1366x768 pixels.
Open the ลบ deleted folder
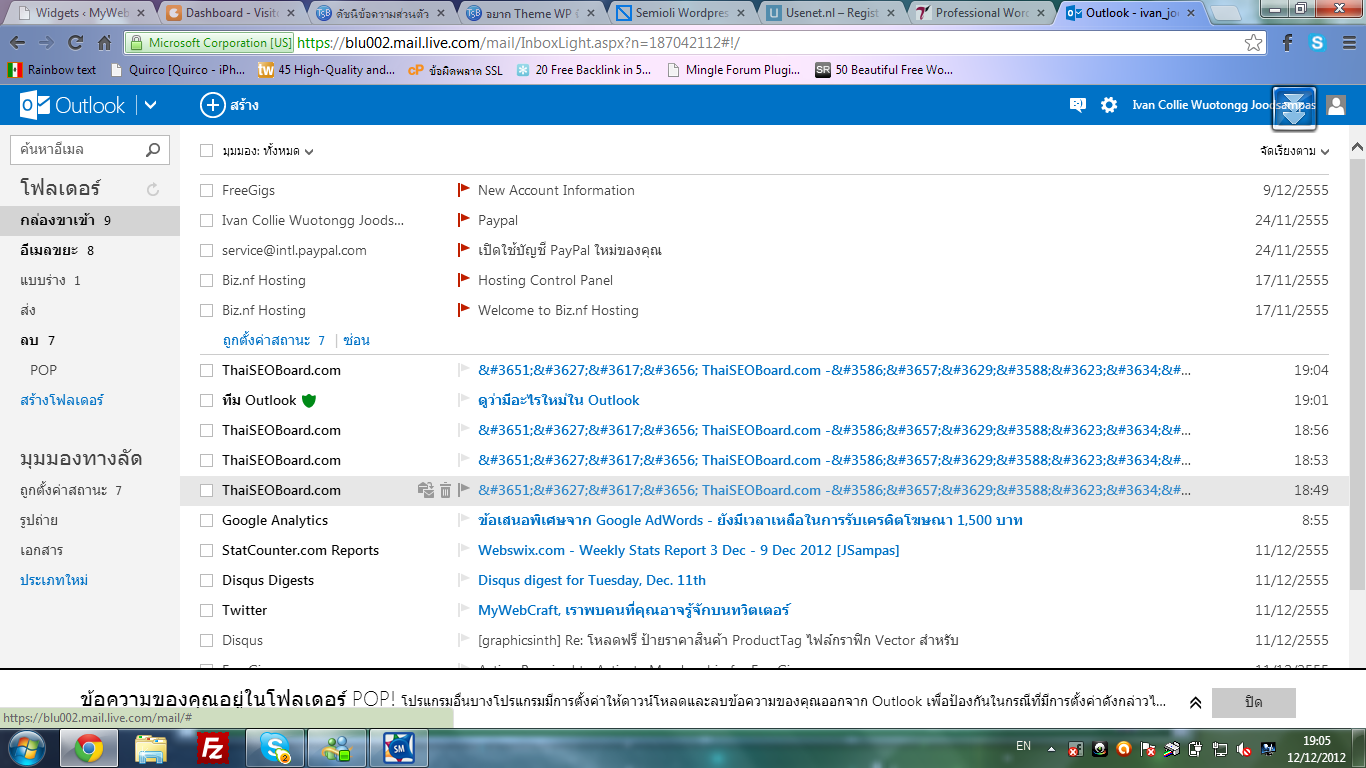pyautogui.click(x=90, y=340)
